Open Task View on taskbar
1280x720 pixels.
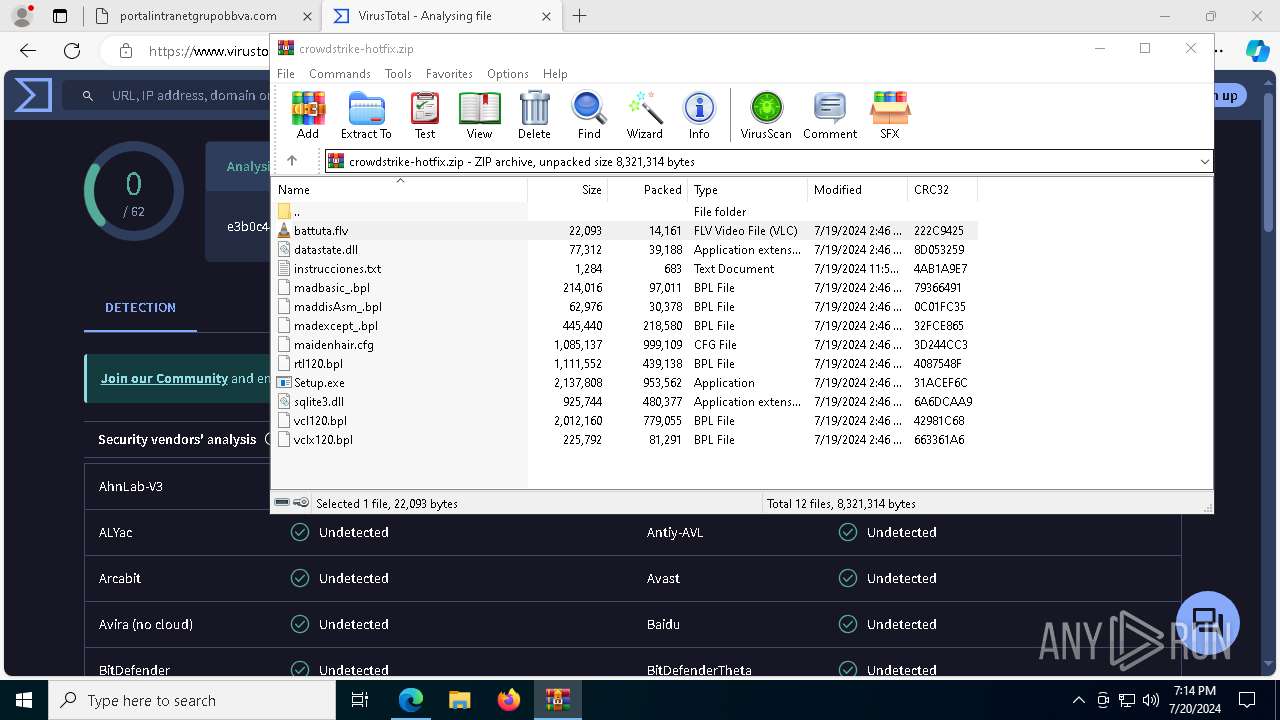[x=360, y=700]
